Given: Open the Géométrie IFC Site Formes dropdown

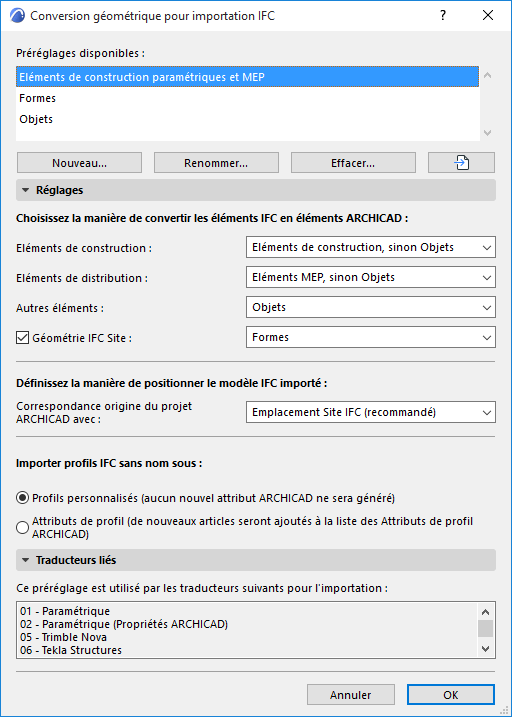Looking at the screenshot, I should point(371,337).
